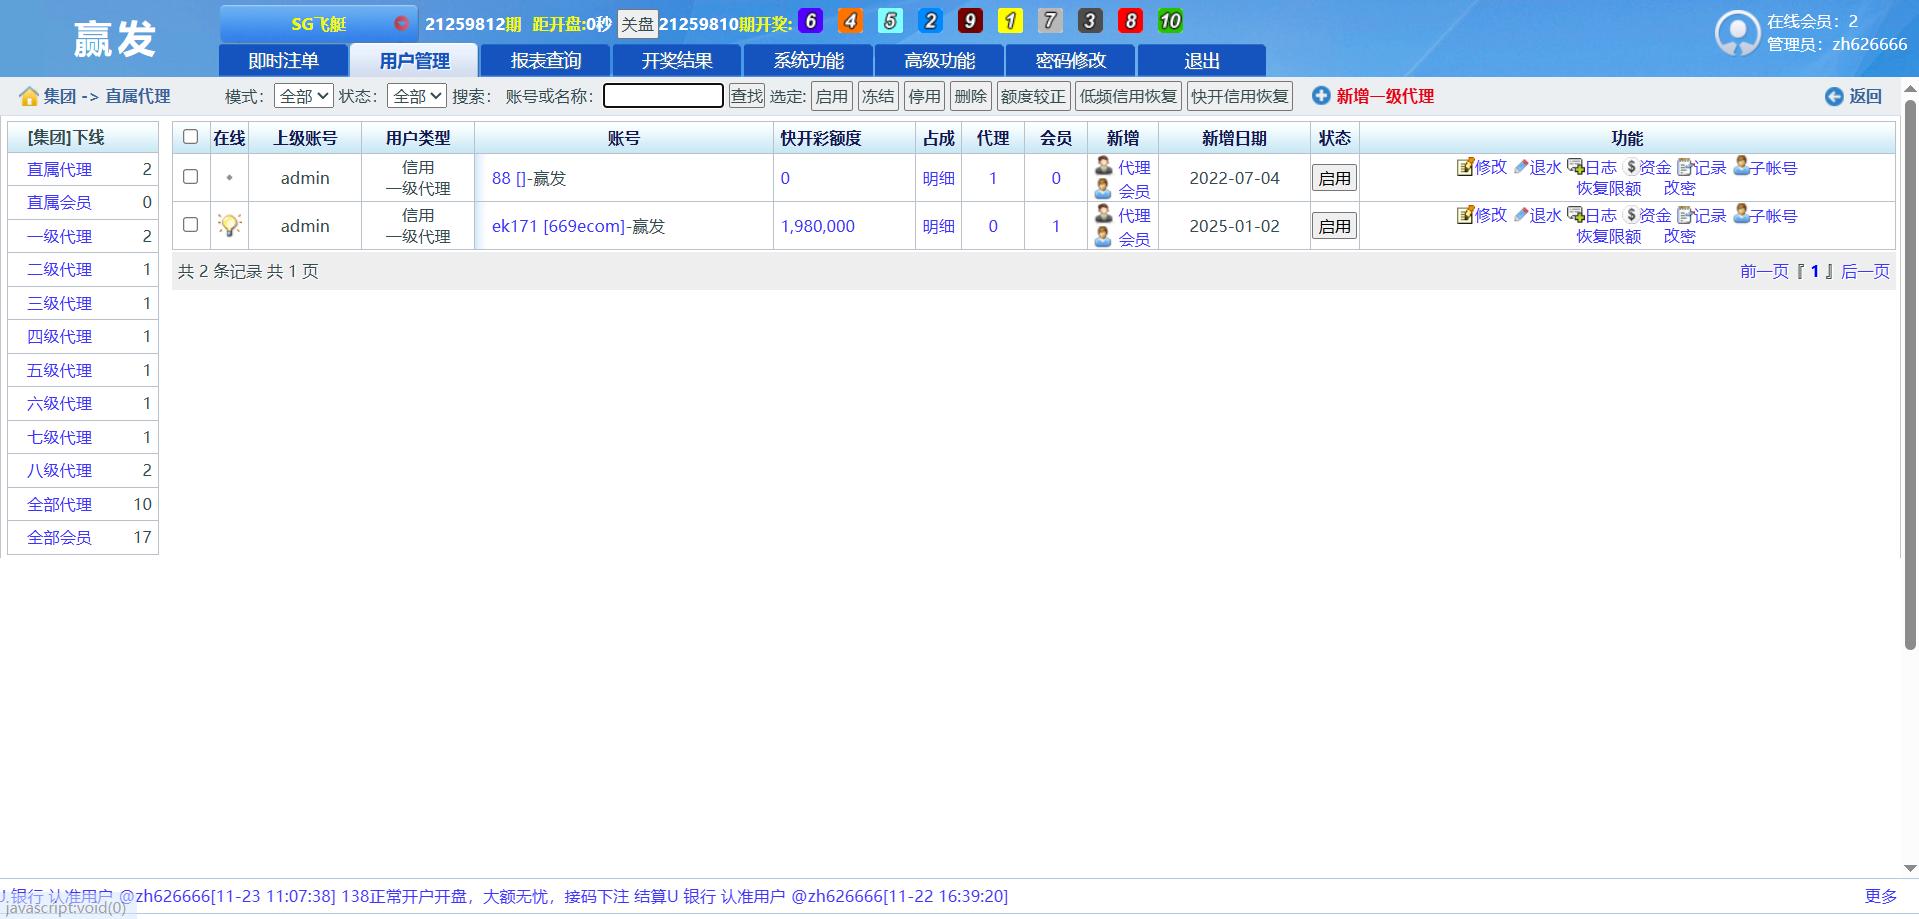Open 修改 edit icon for account 88
This screenshot has width=1919, height=919.
click(1465, 167)
